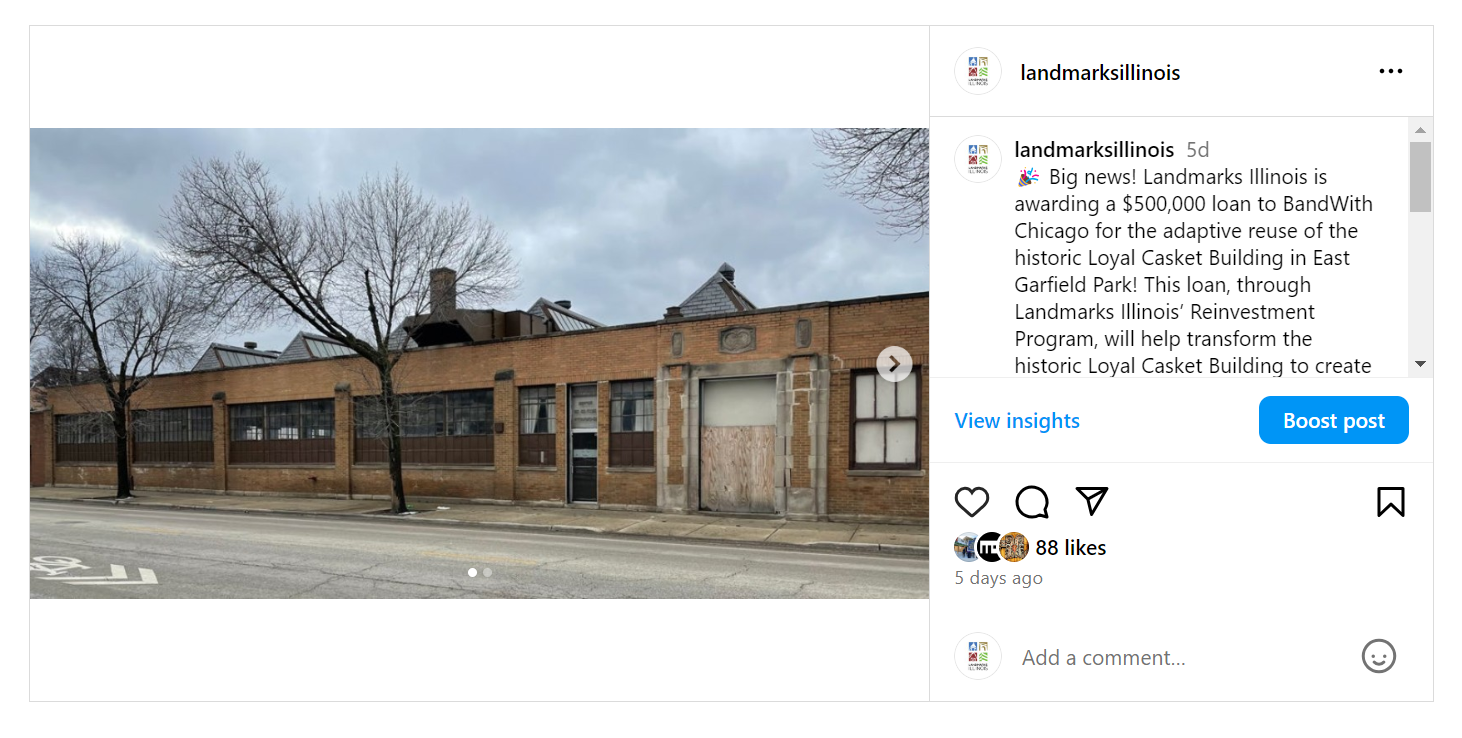Open comments with the speech bubble icon
Viewport: 1462px width, 738px height.
1032,502
